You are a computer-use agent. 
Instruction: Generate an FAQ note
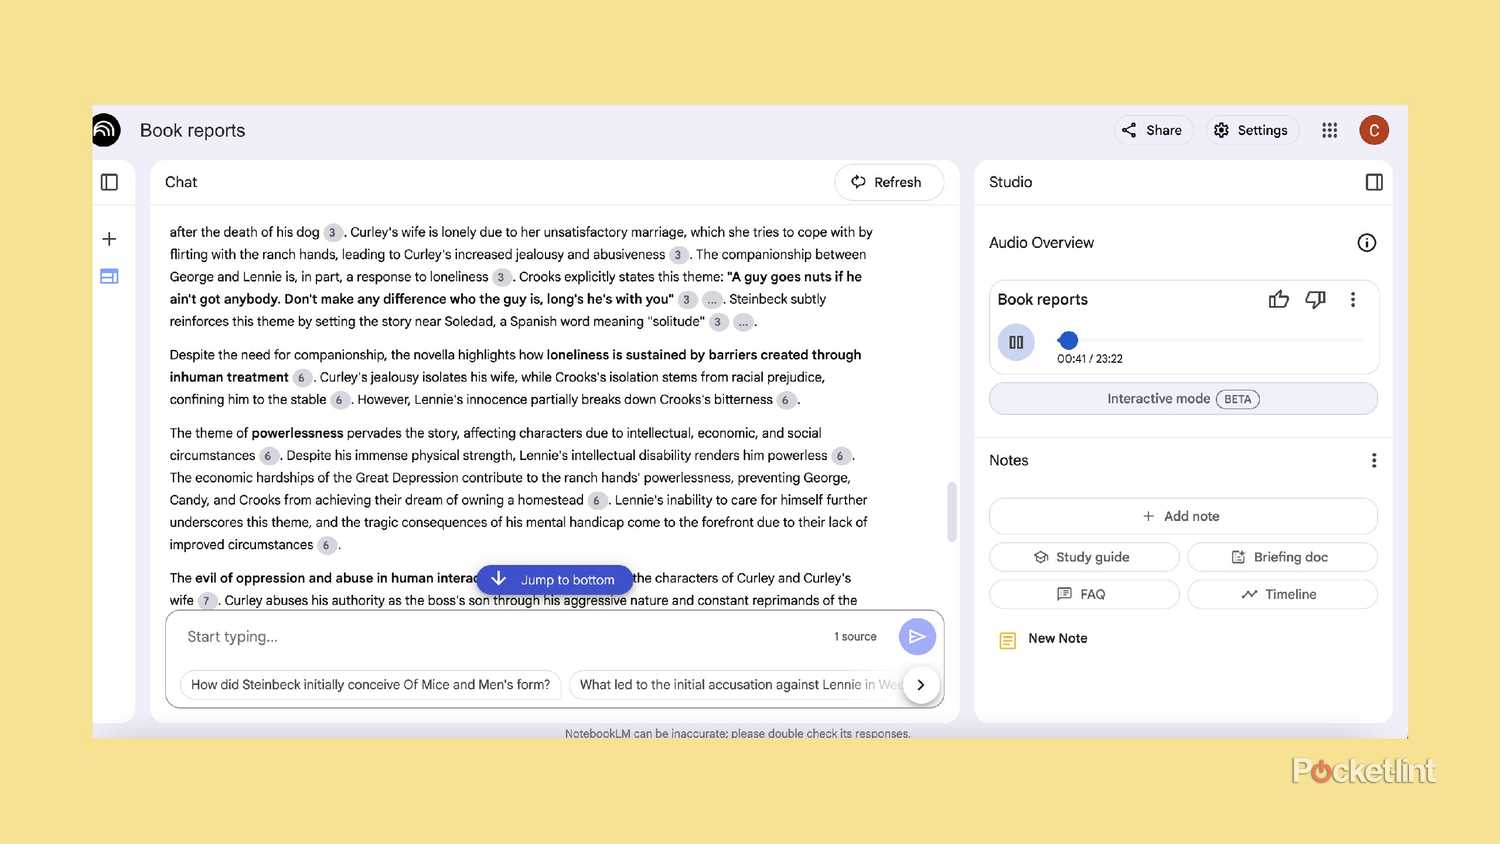[x=1084, y=594]
